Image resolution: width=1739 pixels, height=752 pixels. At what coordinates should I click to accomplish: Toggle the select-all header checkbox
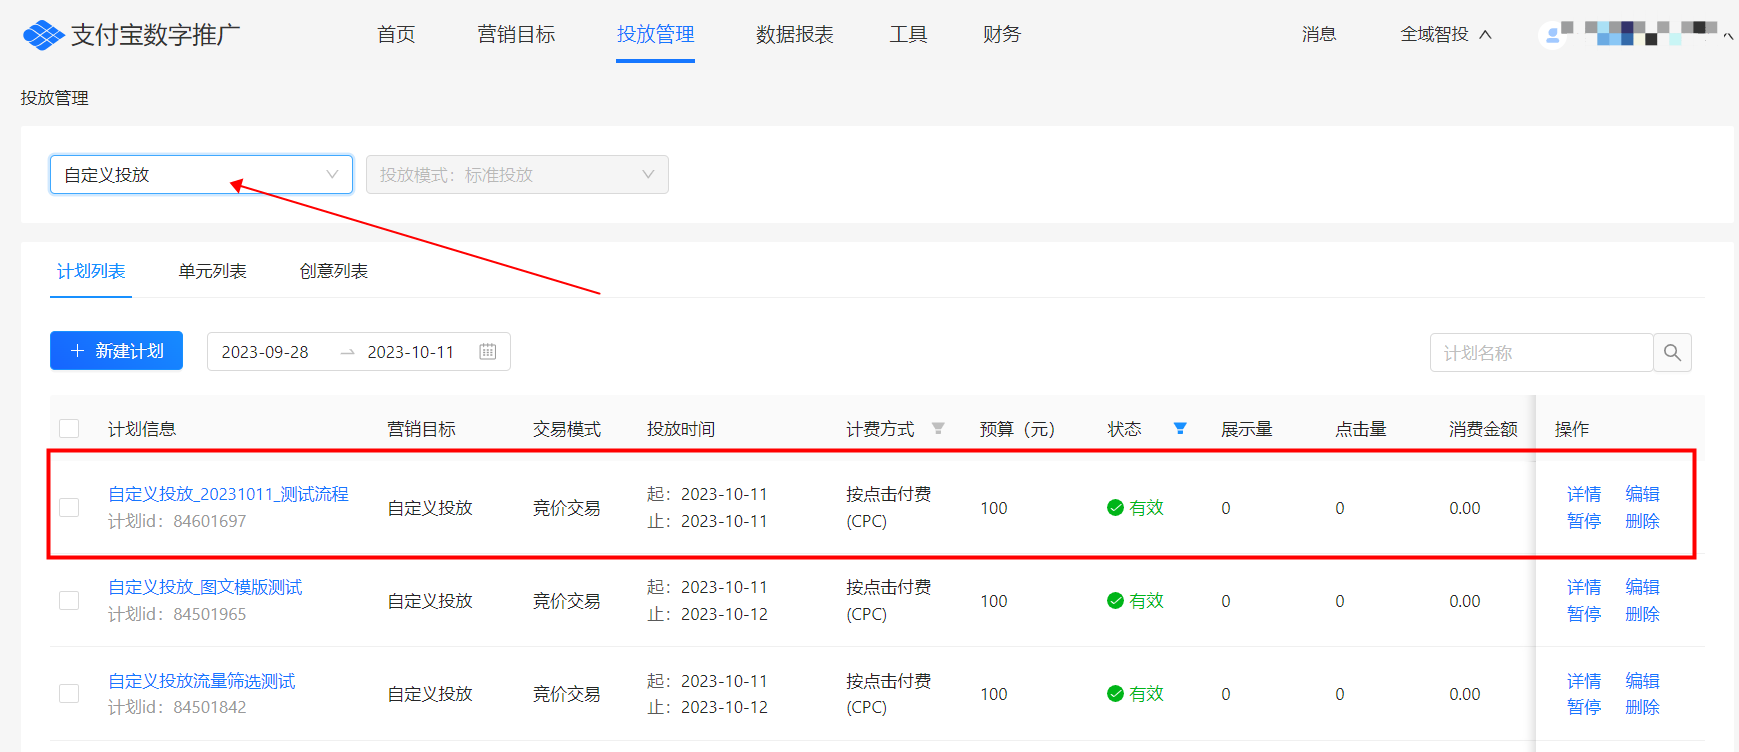tap(69, 428)
